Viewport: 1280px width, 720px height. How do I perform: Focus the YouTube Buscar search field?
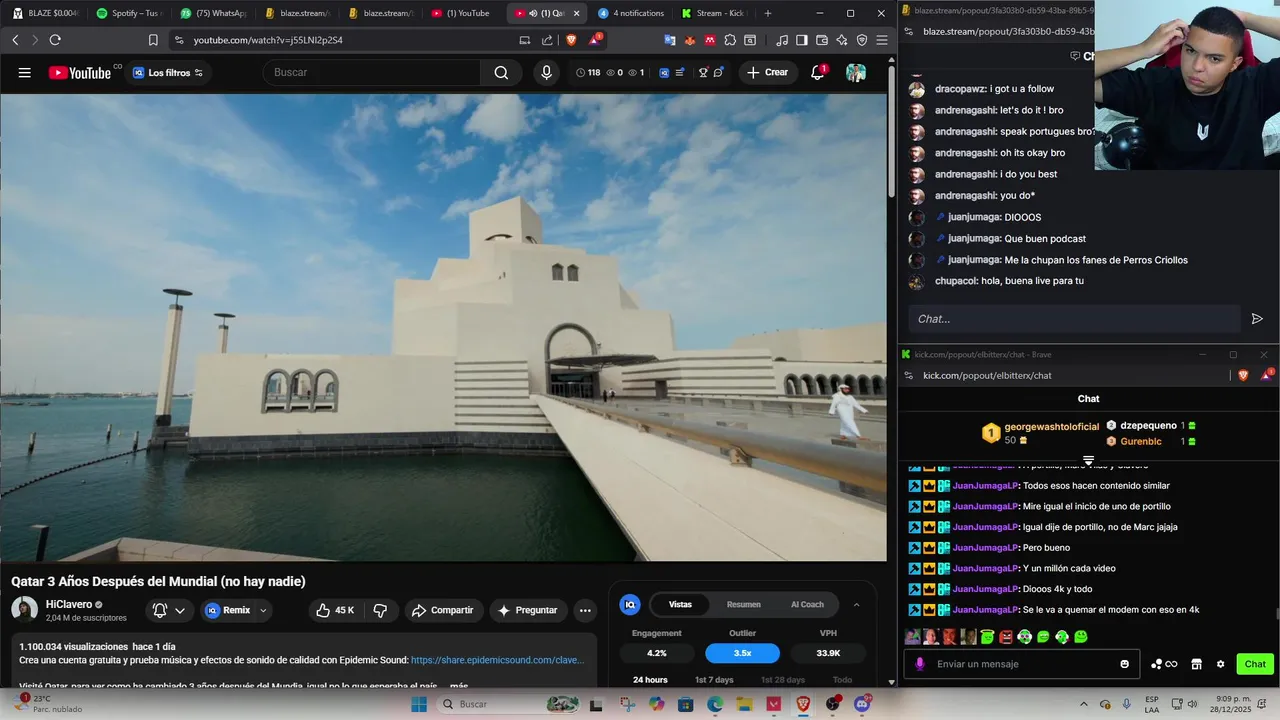(372, 73)
